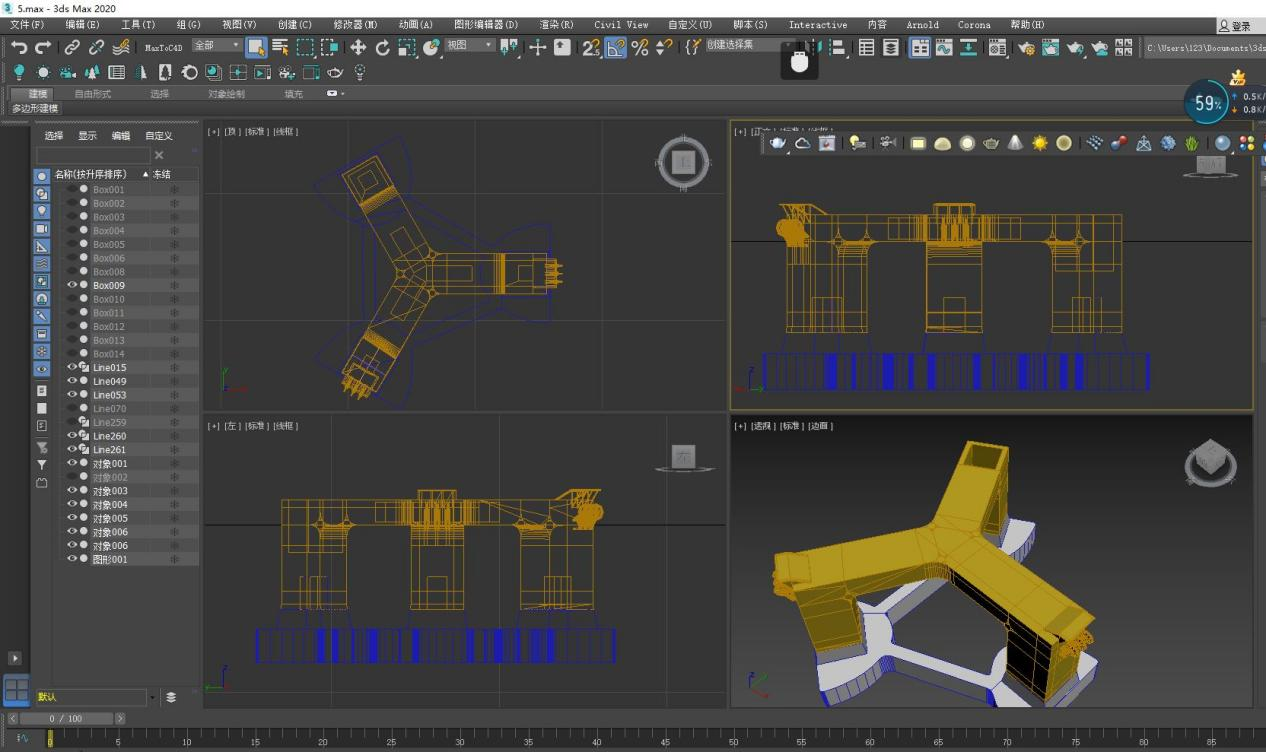Screen dimensions: 1266x752
Task: Open the 视图 reference coordinate system dropdown
Action: click(470, 45)
